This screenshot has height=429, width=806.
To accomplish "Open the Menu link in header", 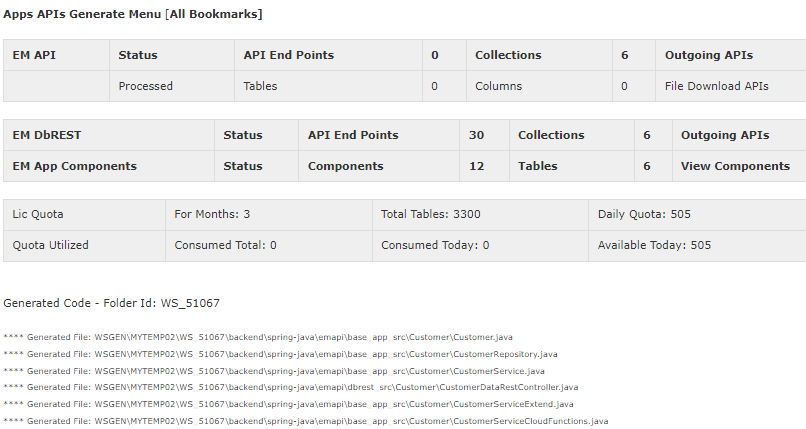I will (142, 14).
